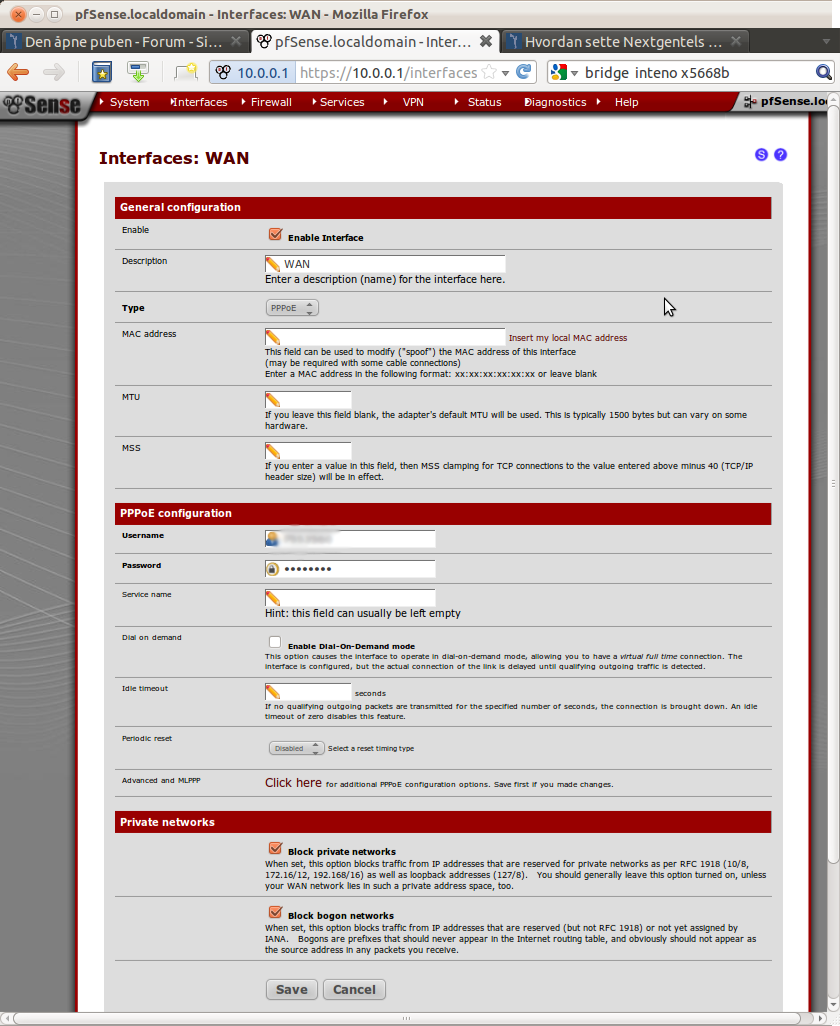The image size is (840, 1026).
Task: Close the Den åpne puben tab
Action: pyautogui.click(x=236, y=41)
